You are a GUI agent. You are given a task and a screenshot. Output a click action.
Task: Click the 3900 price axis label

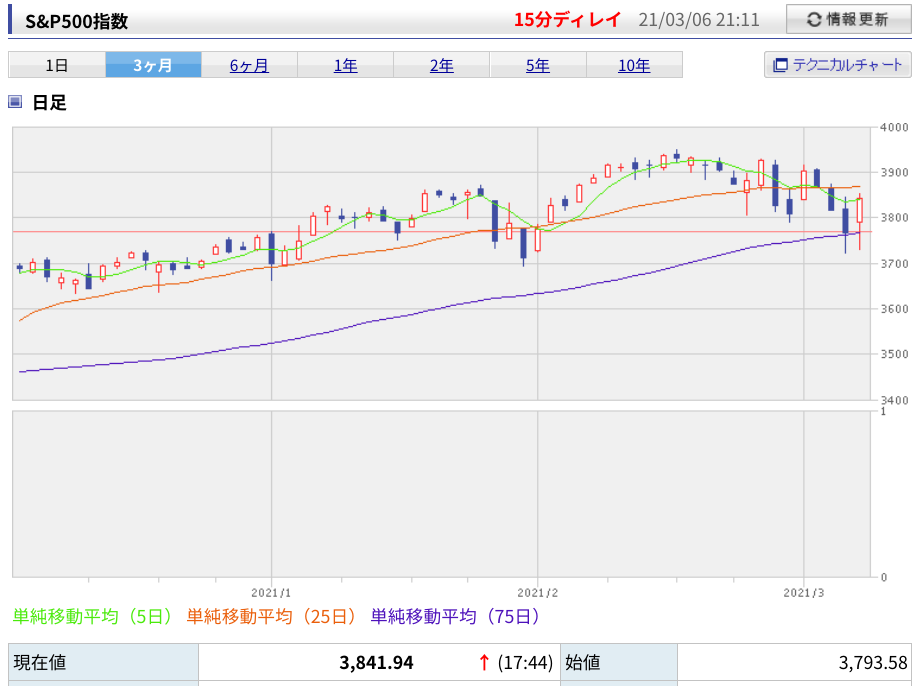[894, 172]
